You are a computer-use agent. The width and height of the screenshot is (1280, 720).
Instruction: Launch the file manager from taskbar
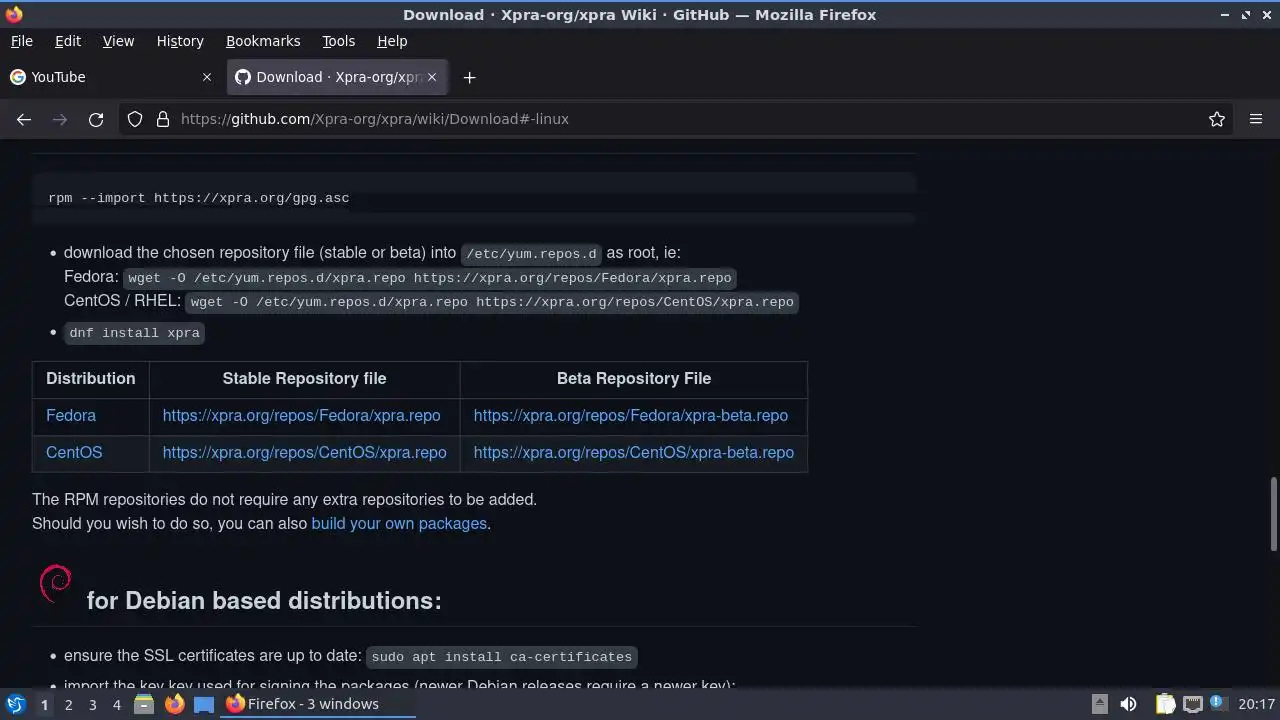pyautogui.click(x=144, y=705)
